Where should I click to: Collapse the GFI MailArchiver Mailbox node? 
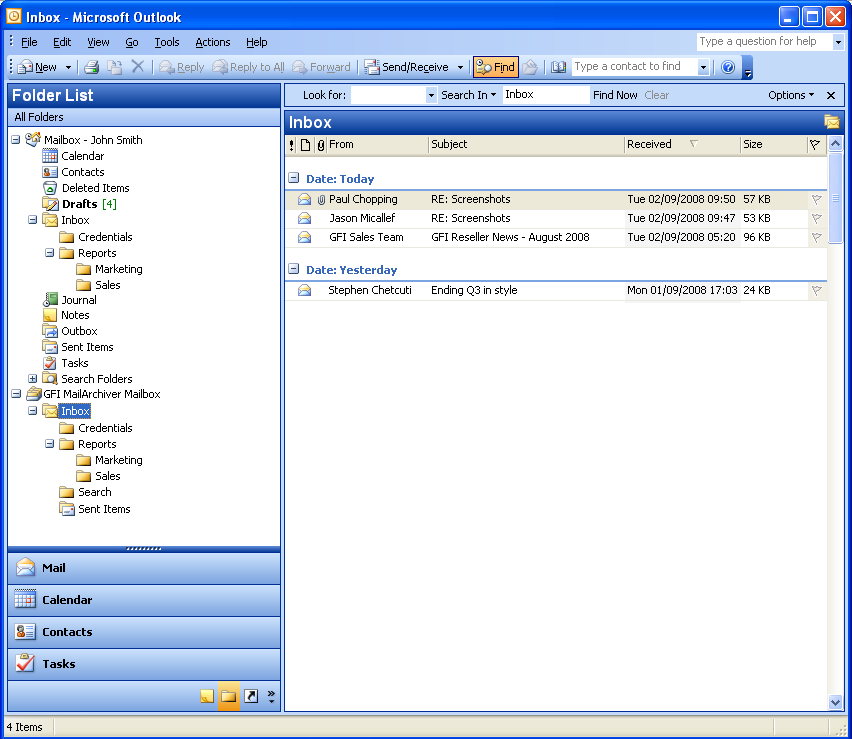[16, 393]
